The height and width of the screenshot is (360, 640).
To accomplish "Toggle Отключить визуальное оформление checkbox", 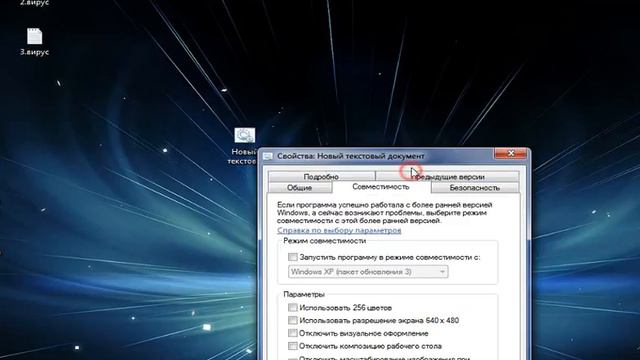I will point(293,333).
